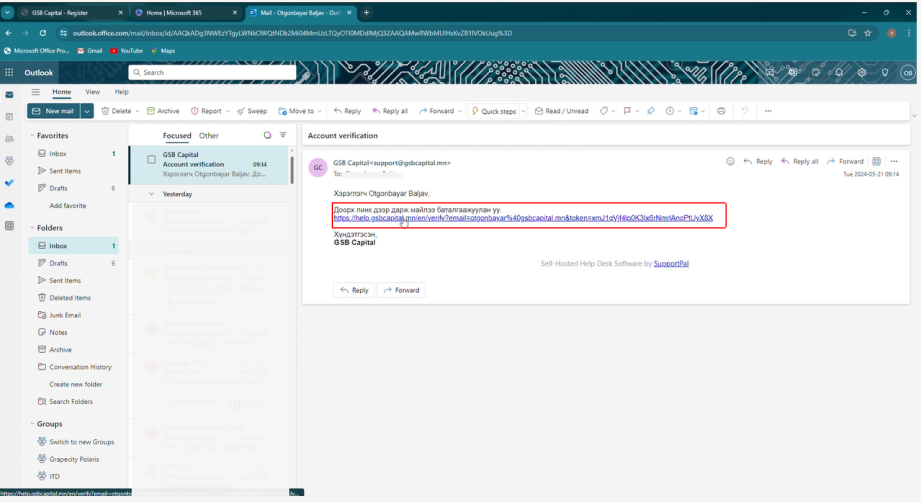Screen dimensions: 921x502
Task: Open notifications bell in the header
Action: [839, 72]
